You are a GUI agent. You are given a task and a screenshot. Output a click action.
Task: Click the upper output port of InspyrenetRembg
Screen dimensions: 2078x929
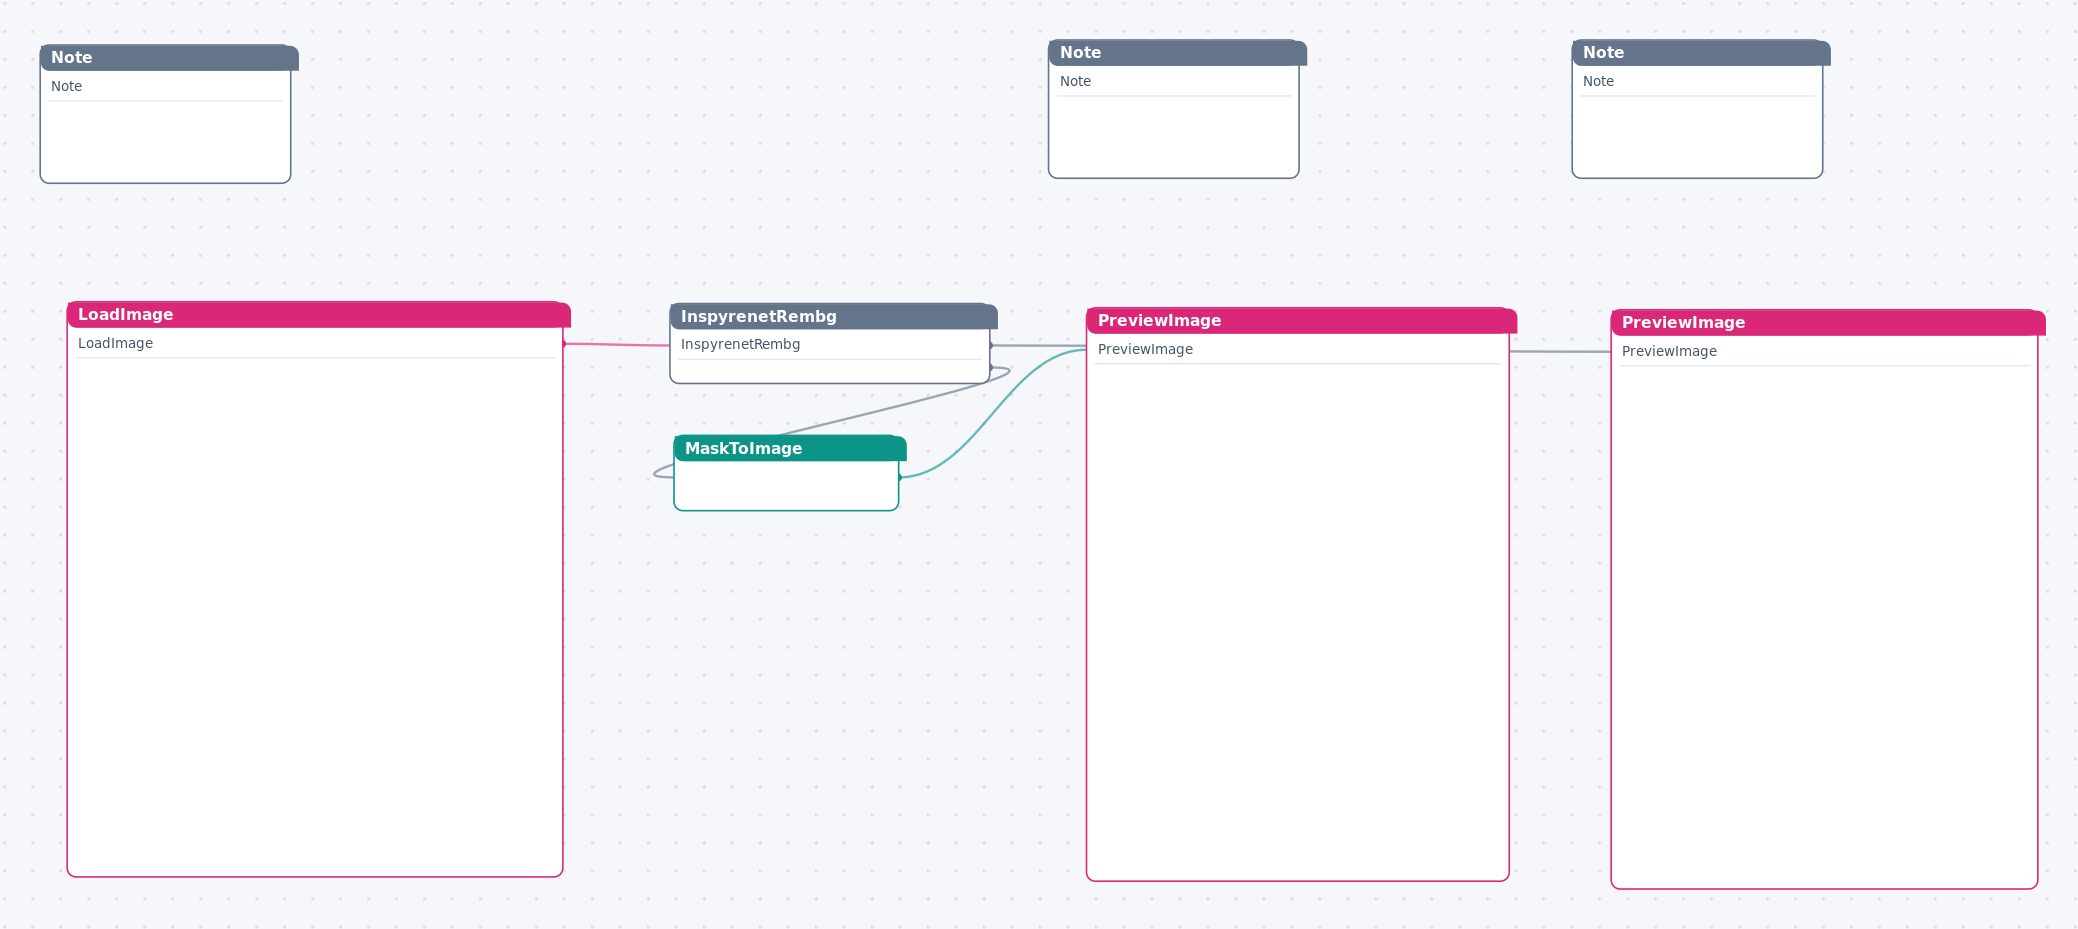(x=991, y=345)
